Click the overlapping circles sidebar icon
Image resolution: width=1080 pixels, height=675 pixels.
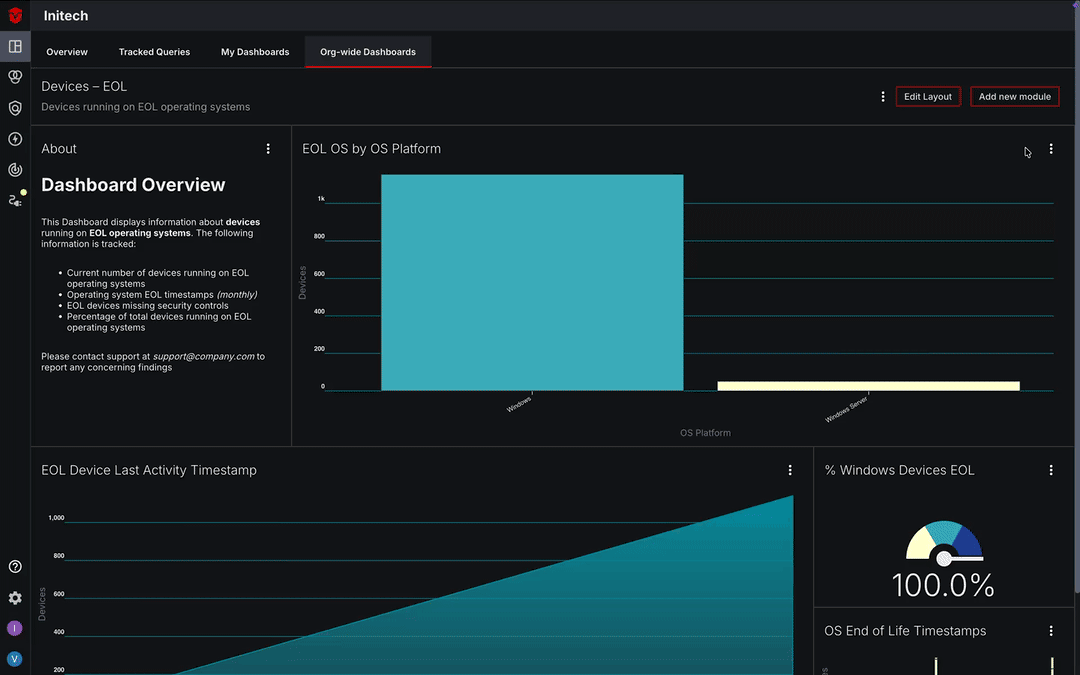click(x=15, y=77)
